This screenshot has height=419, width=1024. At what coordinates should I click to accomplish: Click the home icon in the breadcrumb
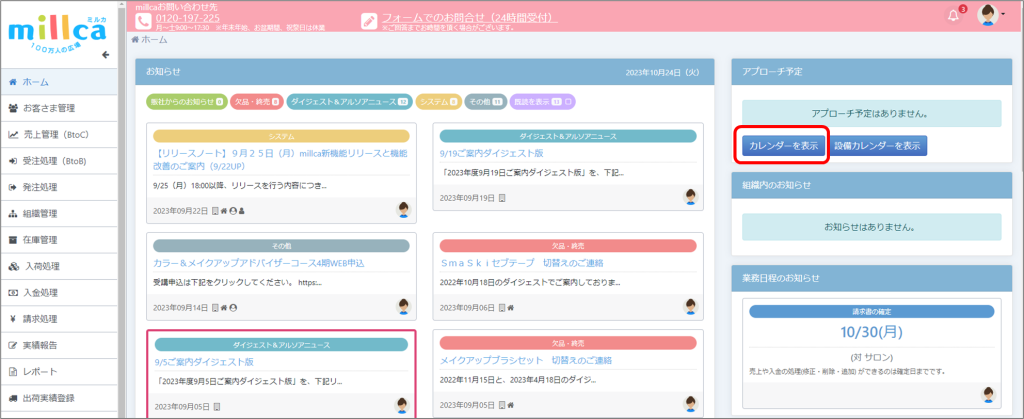(x=135, y=39)
